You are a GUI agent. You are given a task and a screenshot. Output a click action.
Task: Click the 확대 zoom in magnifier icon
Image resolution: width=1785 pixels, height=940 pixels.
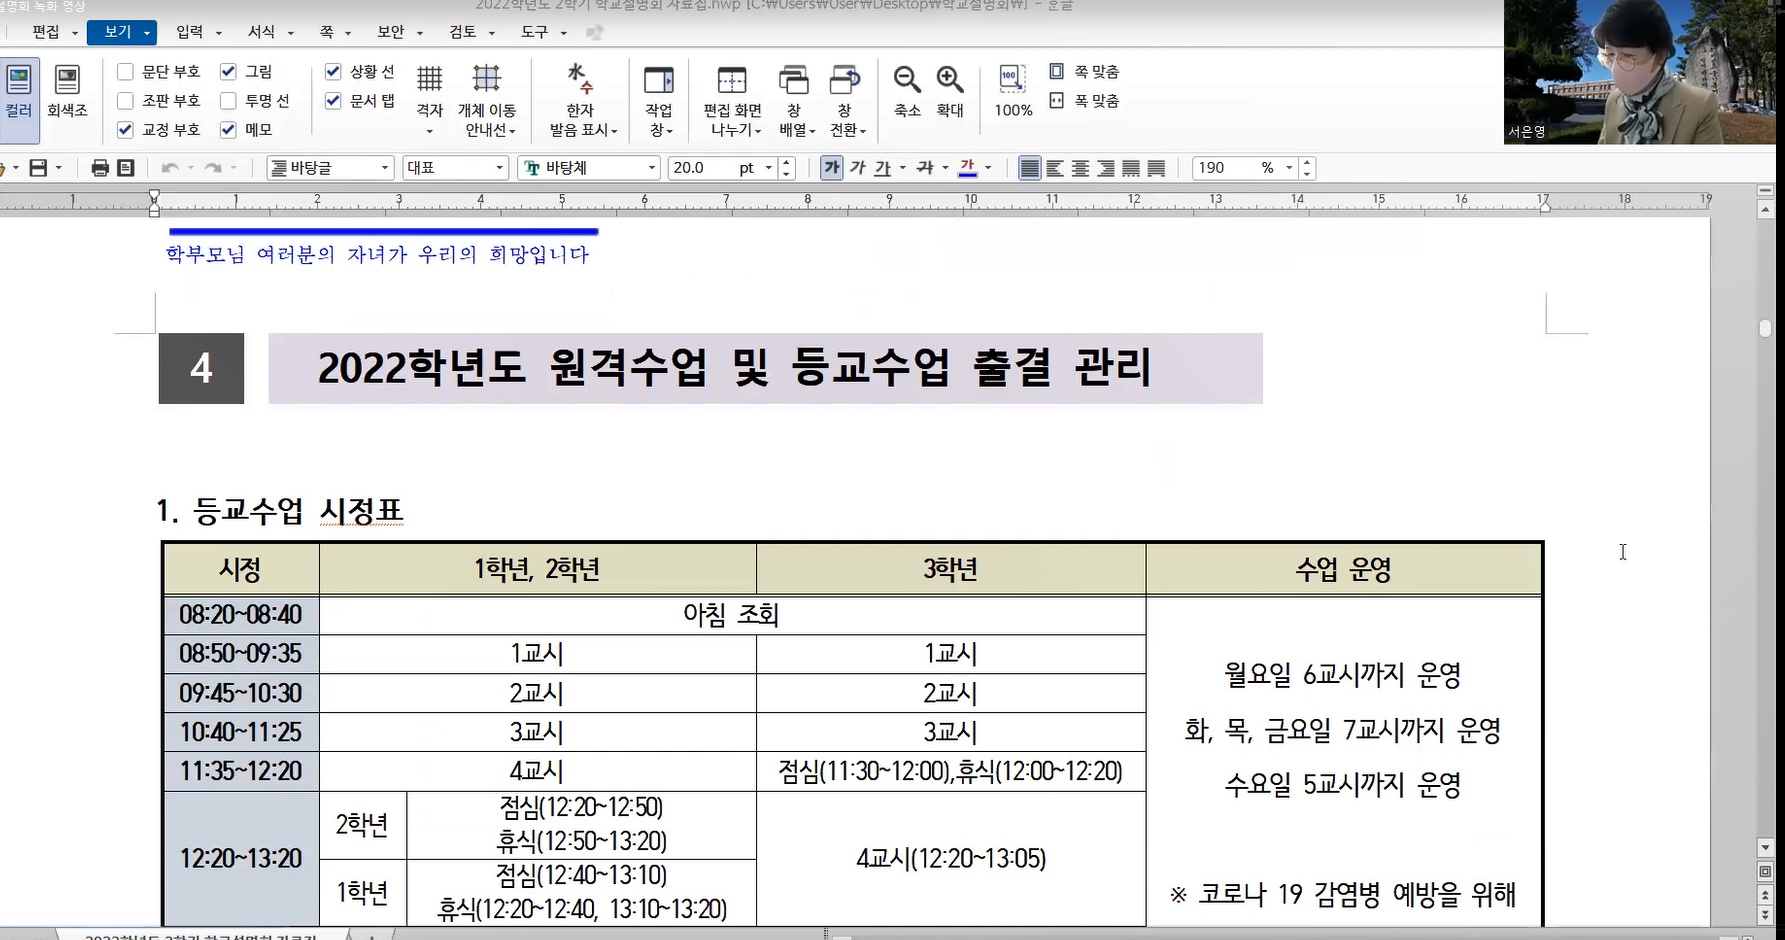click(949, 80)
